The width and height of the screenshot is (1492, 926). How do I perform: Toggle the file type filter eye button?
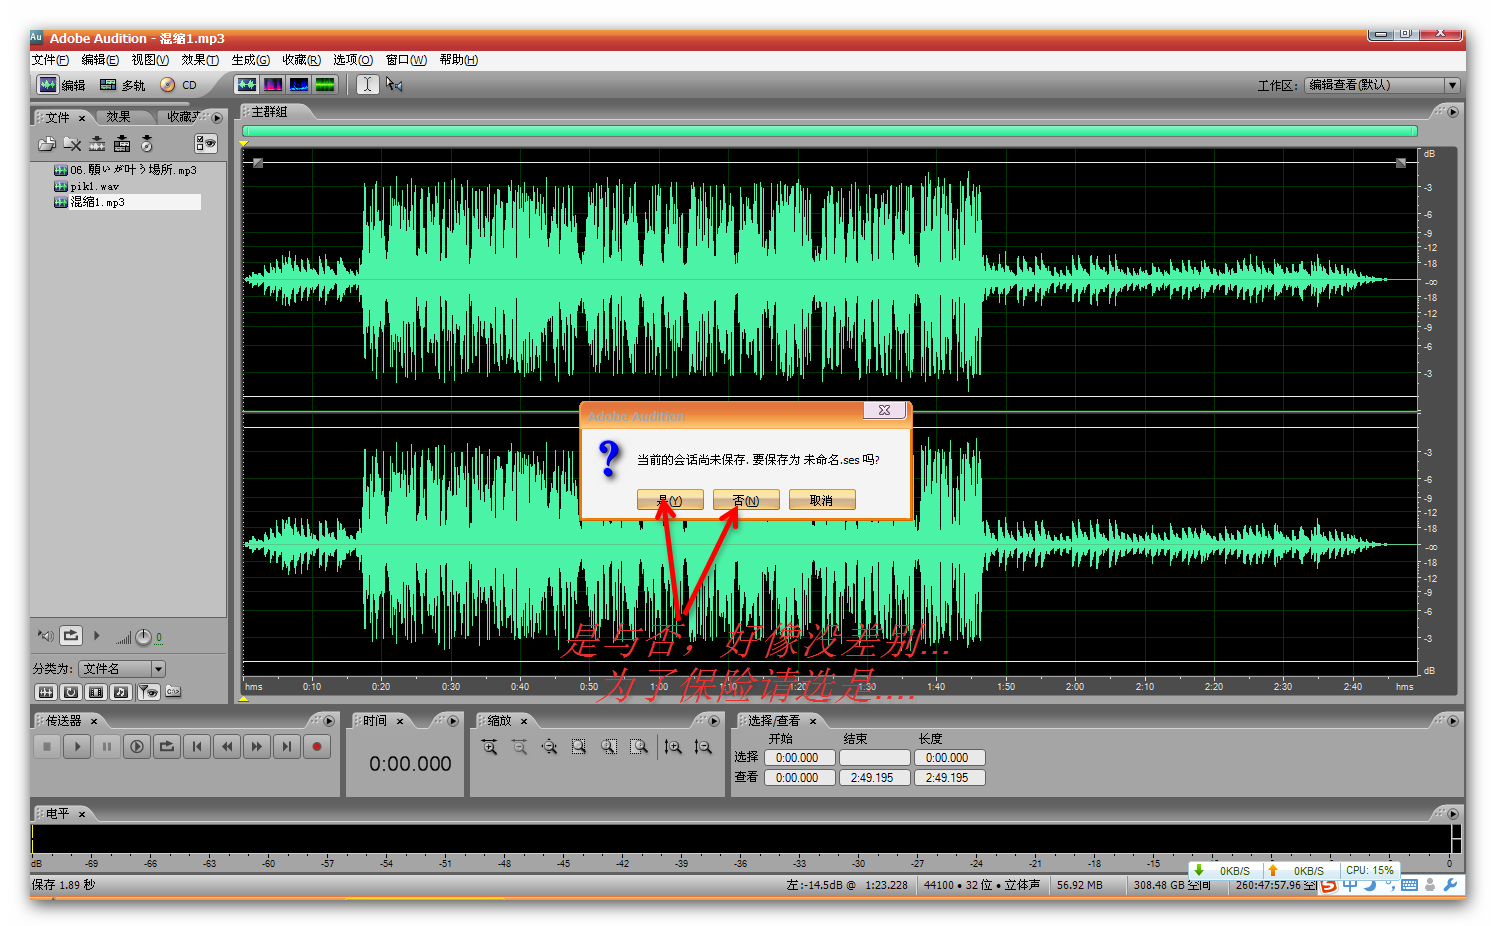[148, 692]
